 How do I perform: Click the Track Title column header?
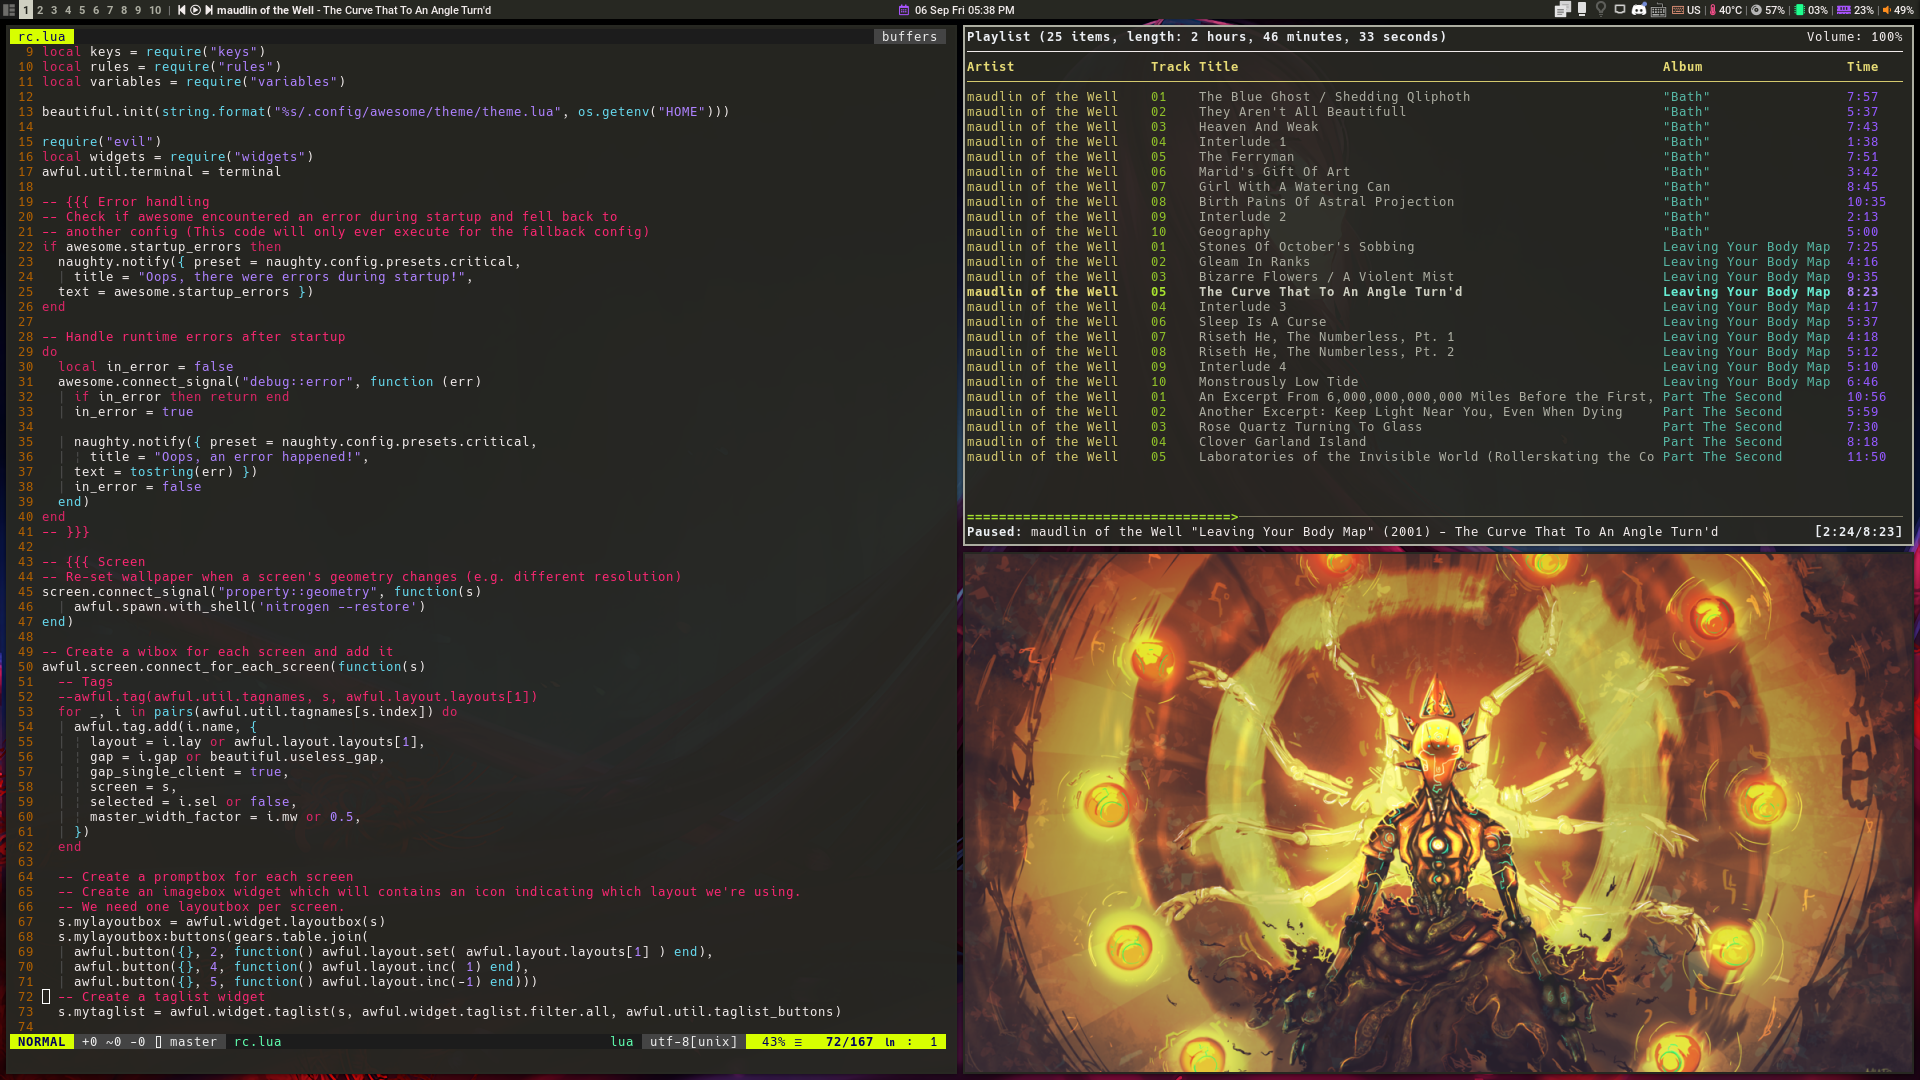(1195, 67)
